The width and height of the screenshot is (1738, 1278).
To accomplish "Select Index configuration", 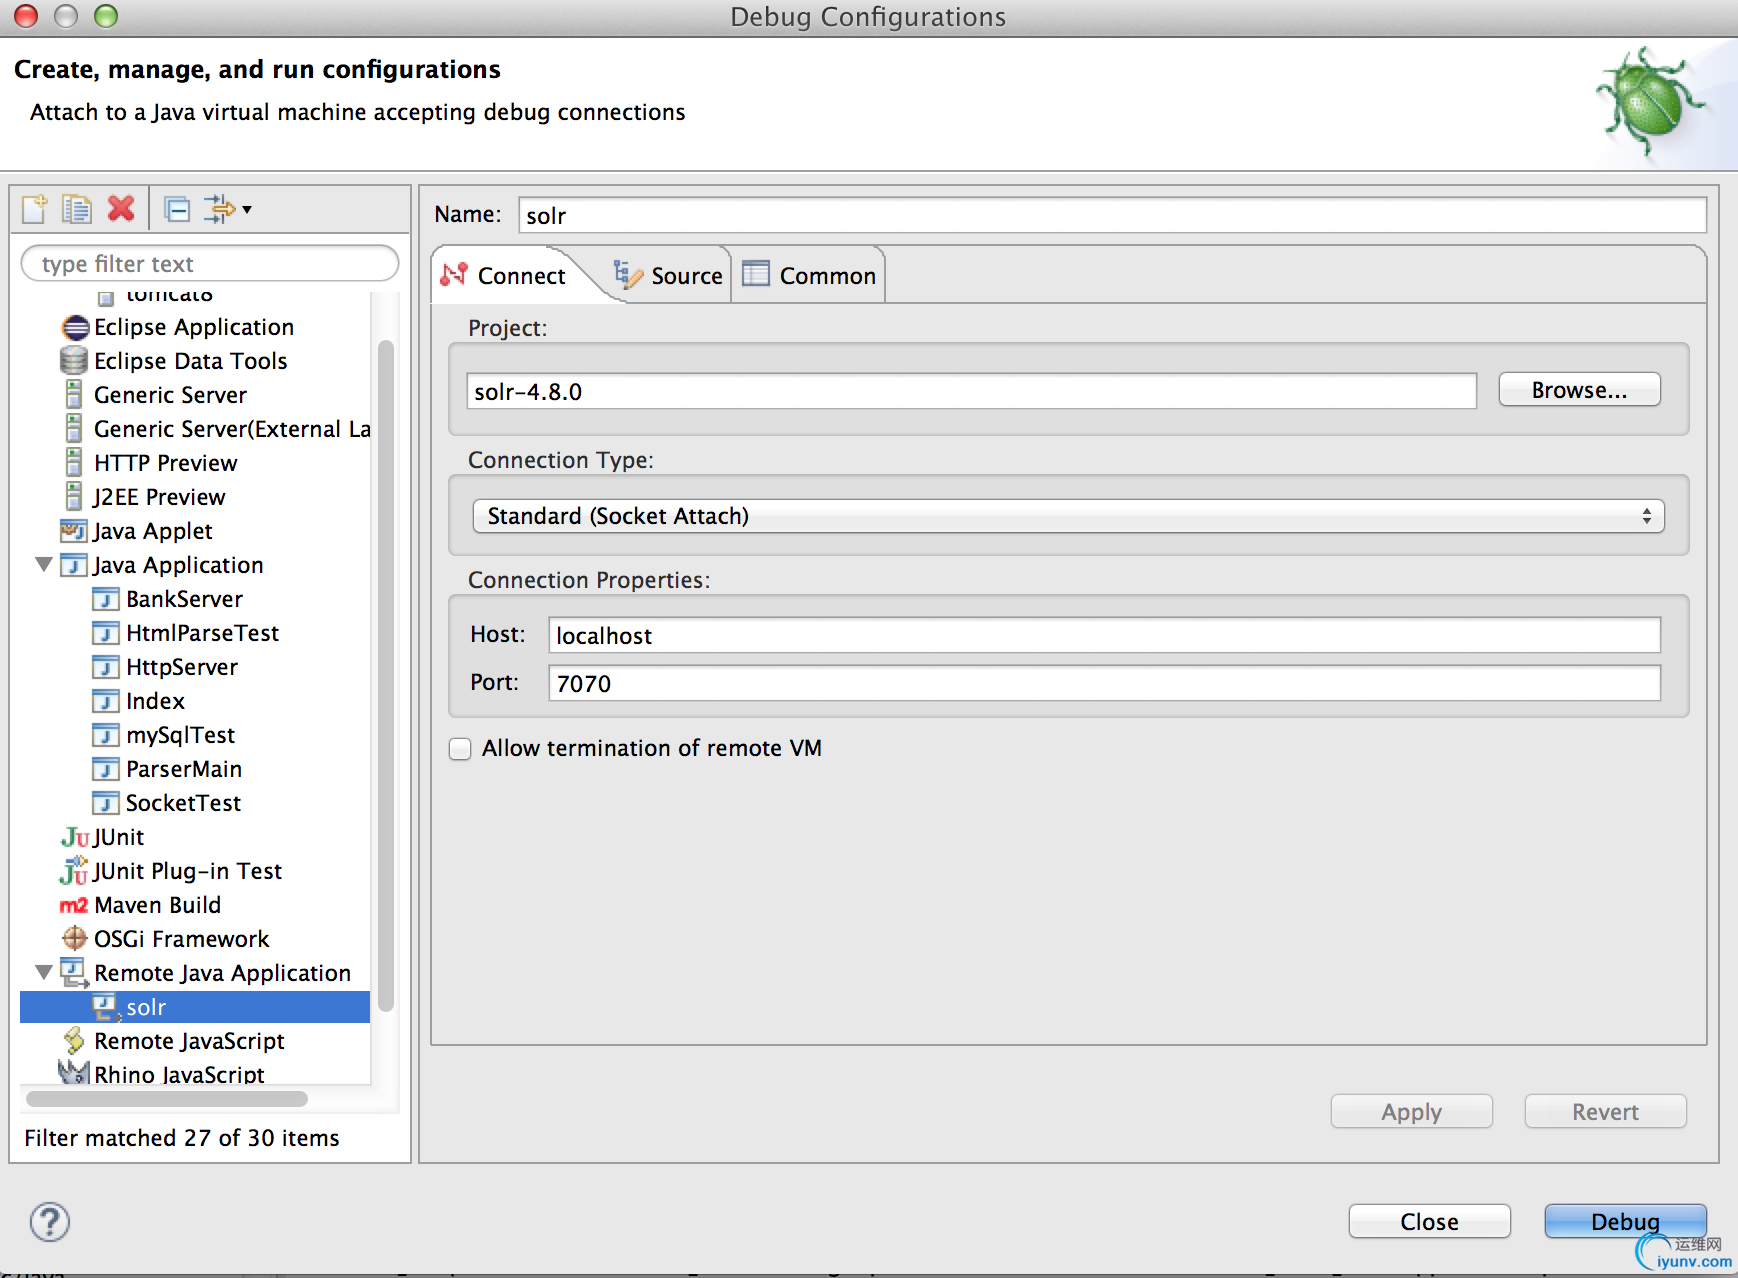I will click(155, 701).
